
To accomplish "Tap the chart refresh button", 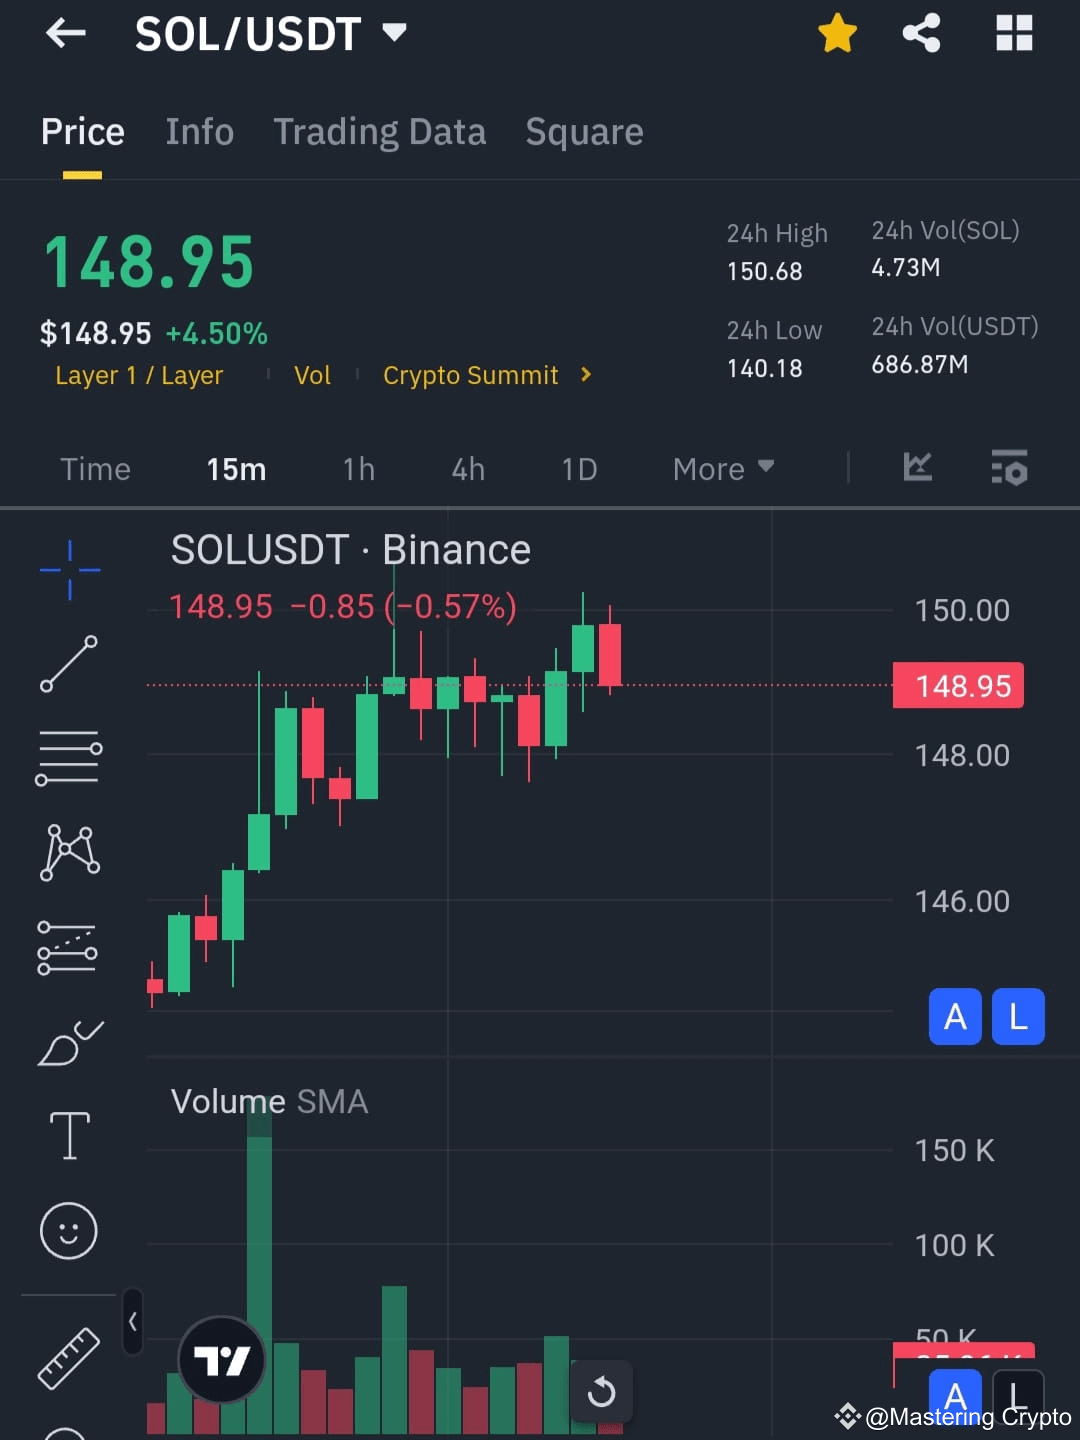I will (602, 1389).
